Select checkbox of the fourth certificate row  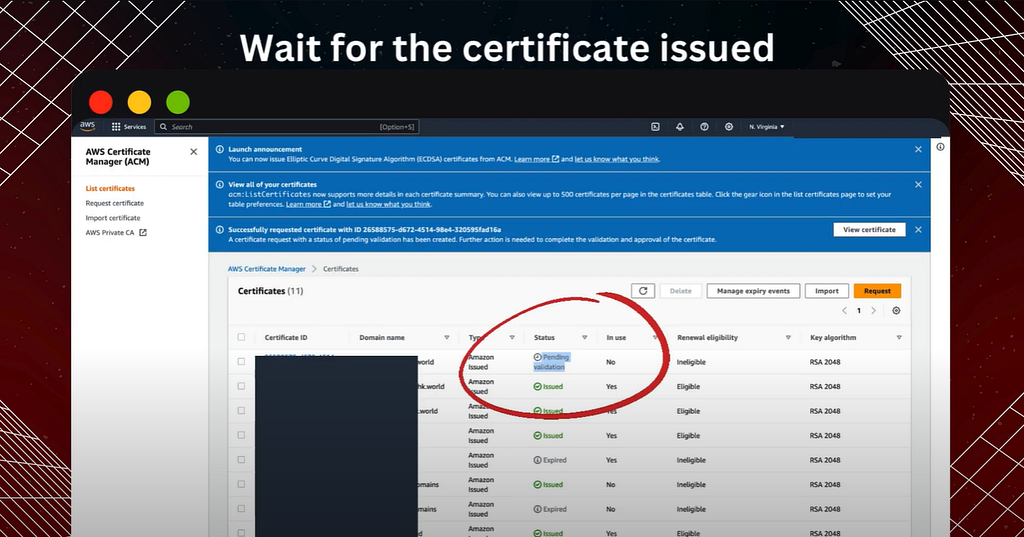coord(241,435)
